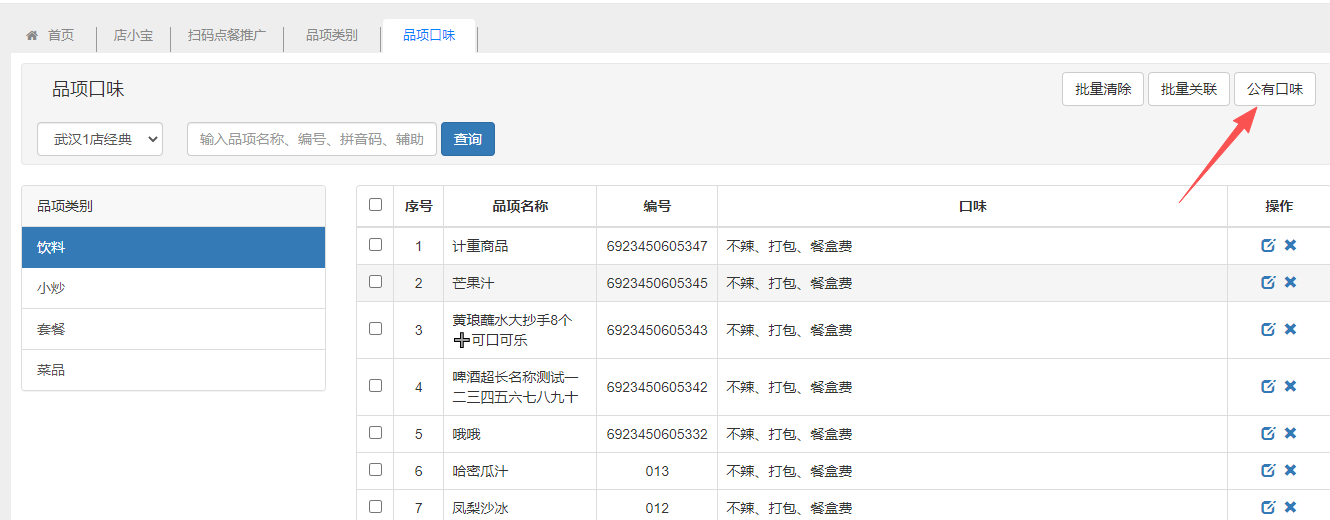Toggle the select-all checkbox in table header

pos(375,205)
